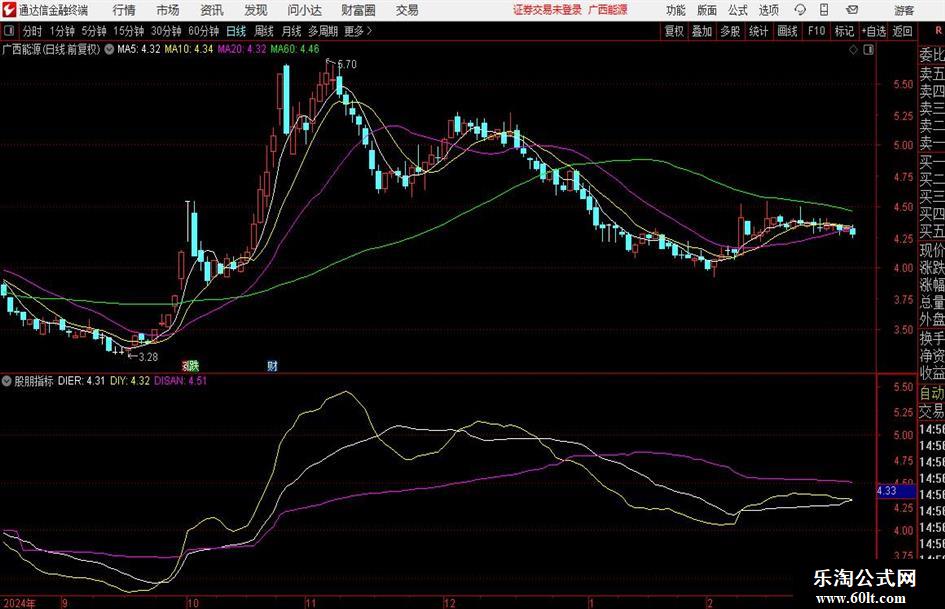Open the 问小达 menu
This screenshot has height=609, width=945.
tap(304, 10)
